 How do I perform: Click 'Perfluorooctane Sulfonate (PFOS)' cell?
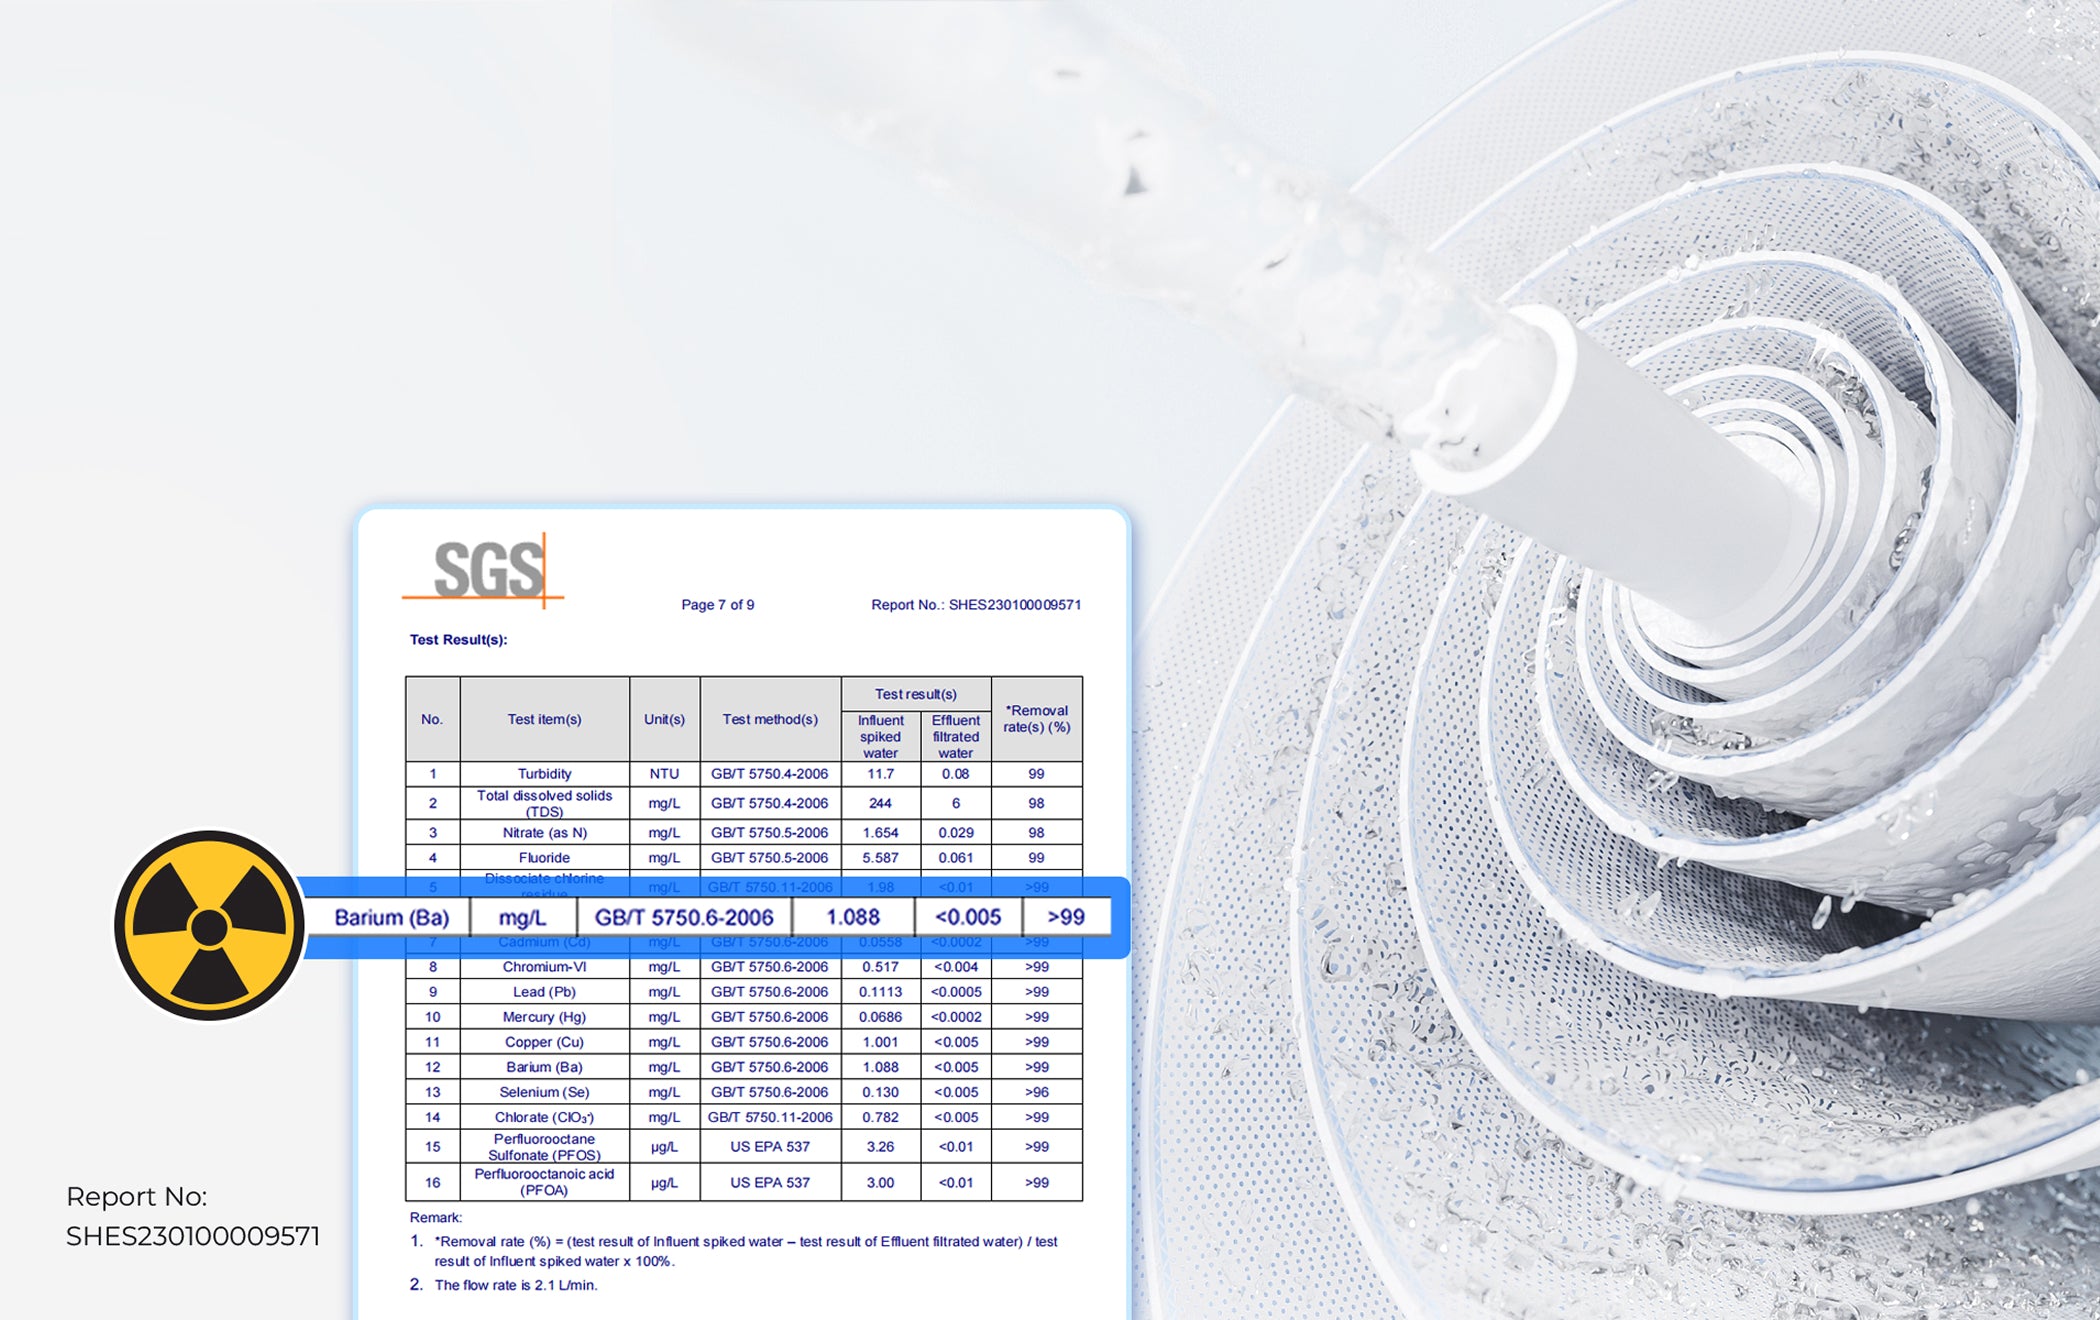[544, 1147]
